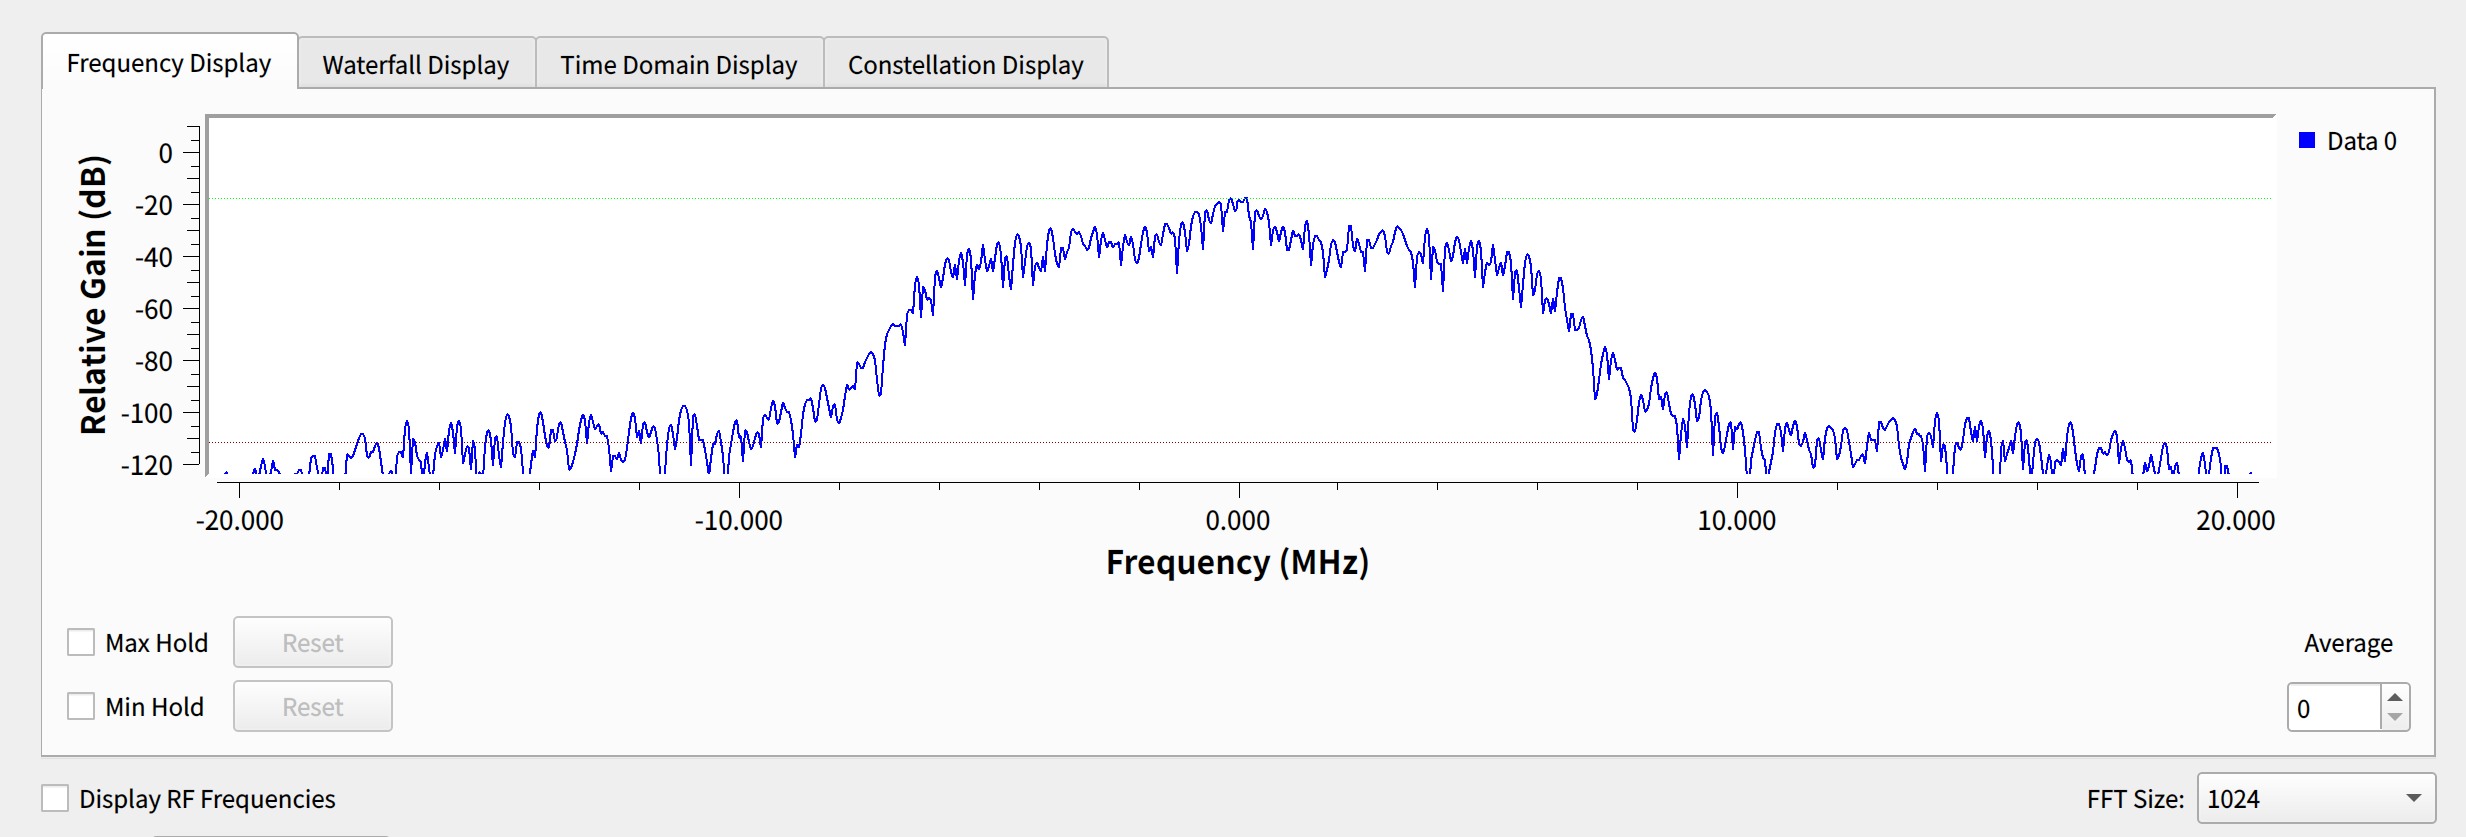Click the Average spinner down arrow

(x=2395, y=717)
